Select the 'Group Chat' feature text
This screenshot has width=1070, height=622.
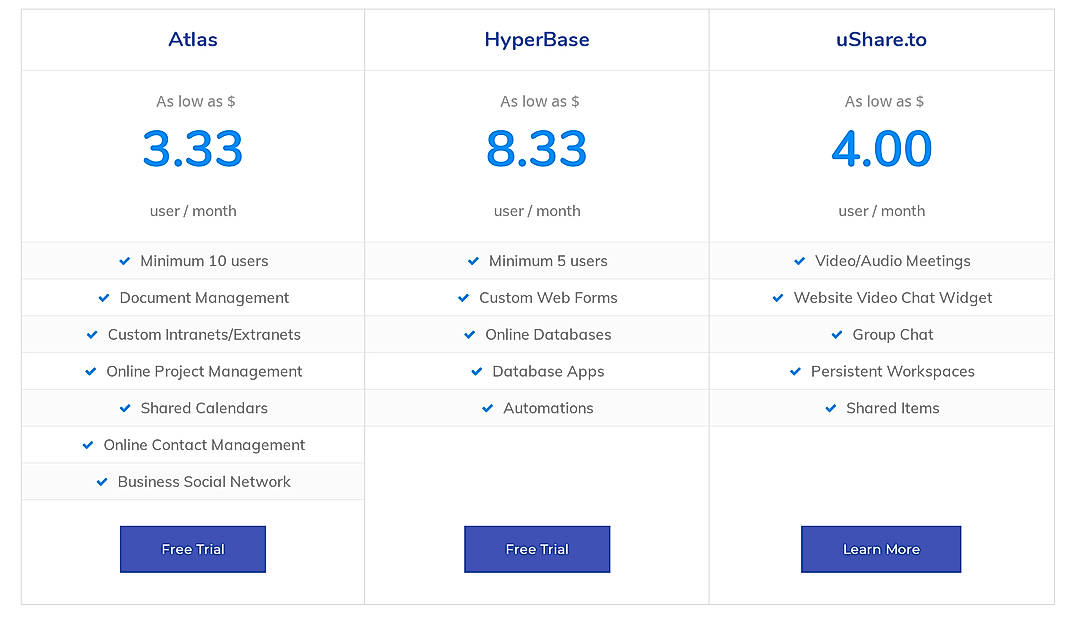pyautogui.click(x=893, y=335)
